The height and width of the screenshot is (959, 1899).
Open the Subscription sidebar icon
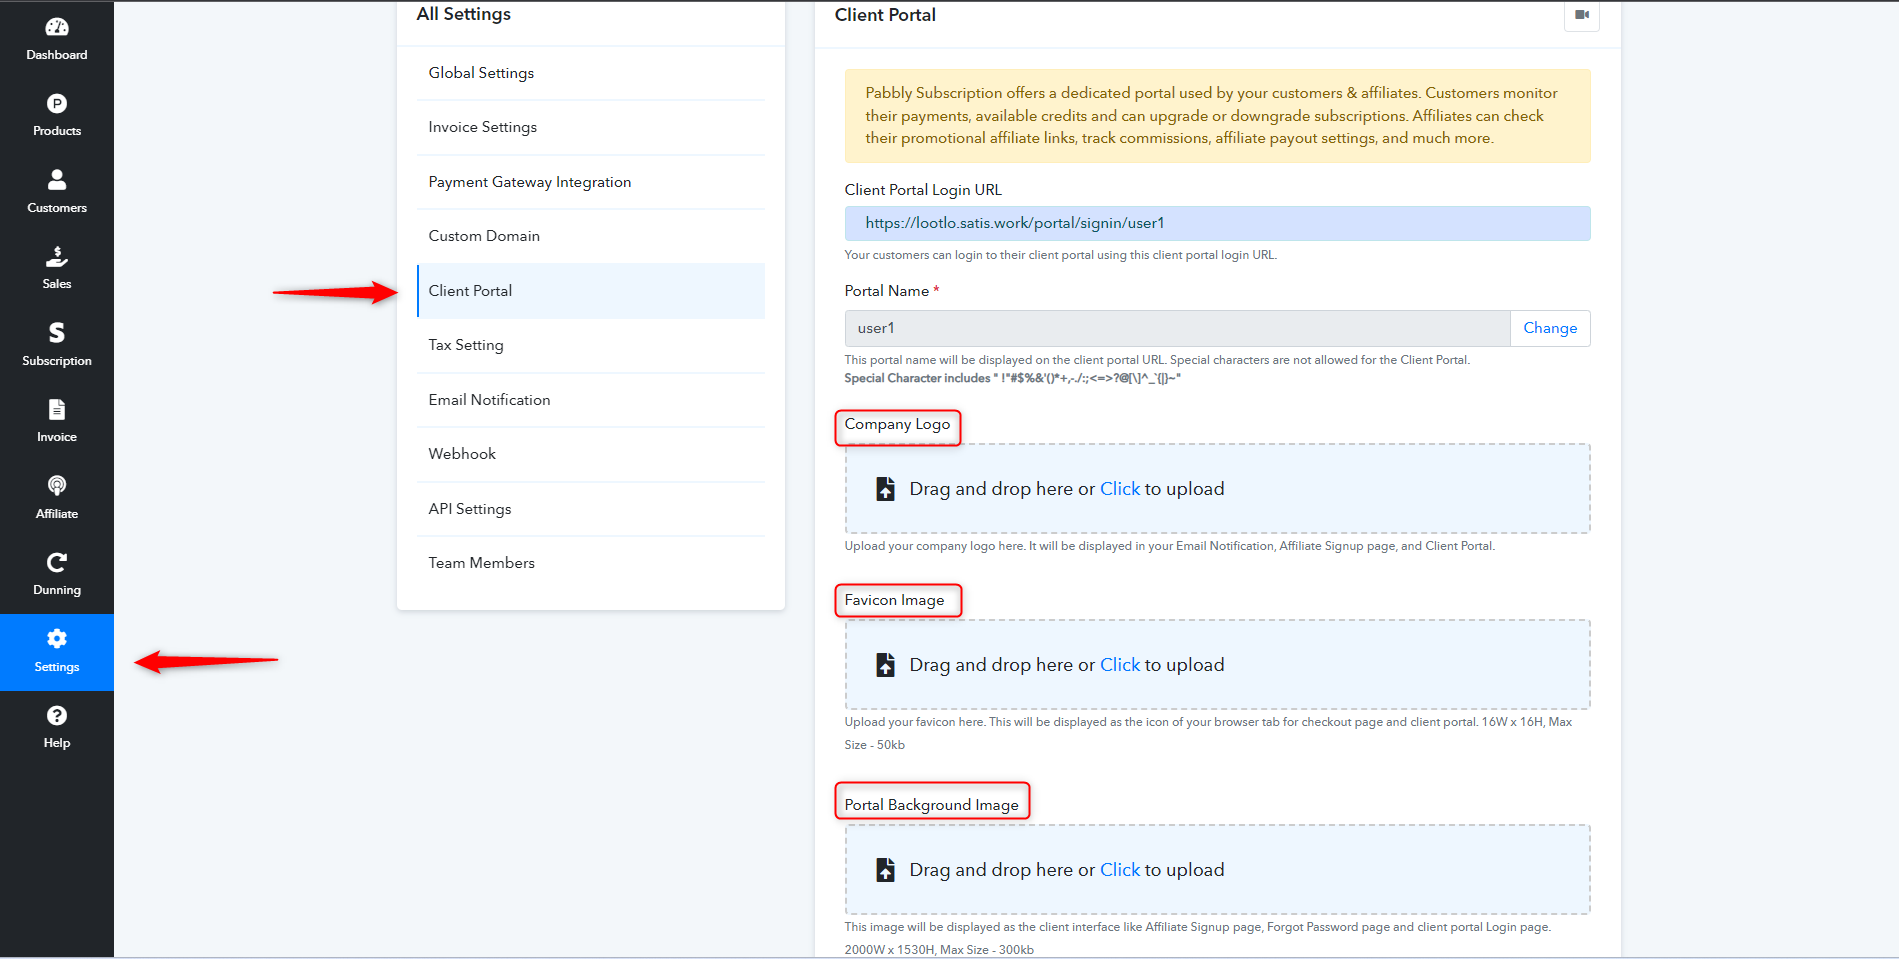[57, 333]
